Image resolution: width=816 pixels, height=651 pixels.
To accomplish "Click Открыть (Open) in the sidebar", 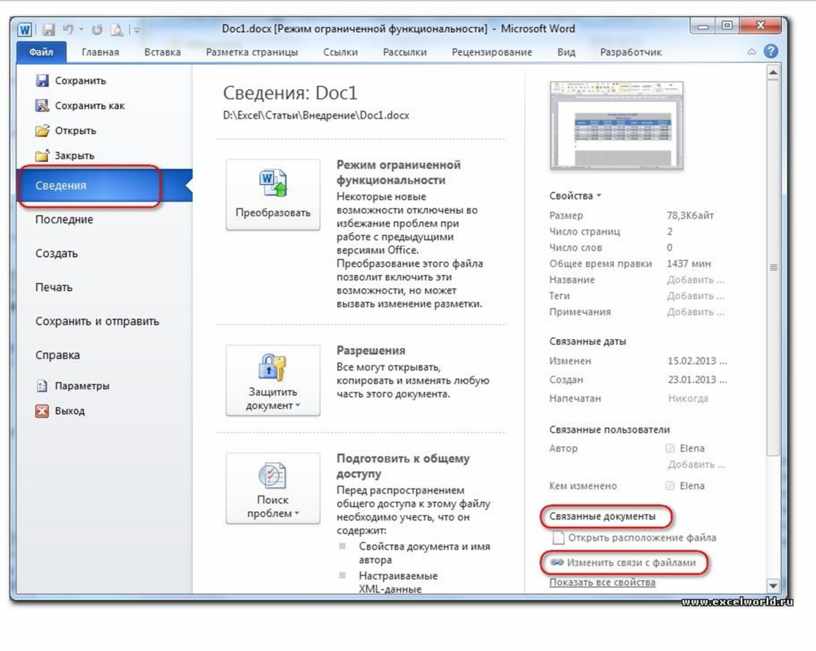I will 75,131.
